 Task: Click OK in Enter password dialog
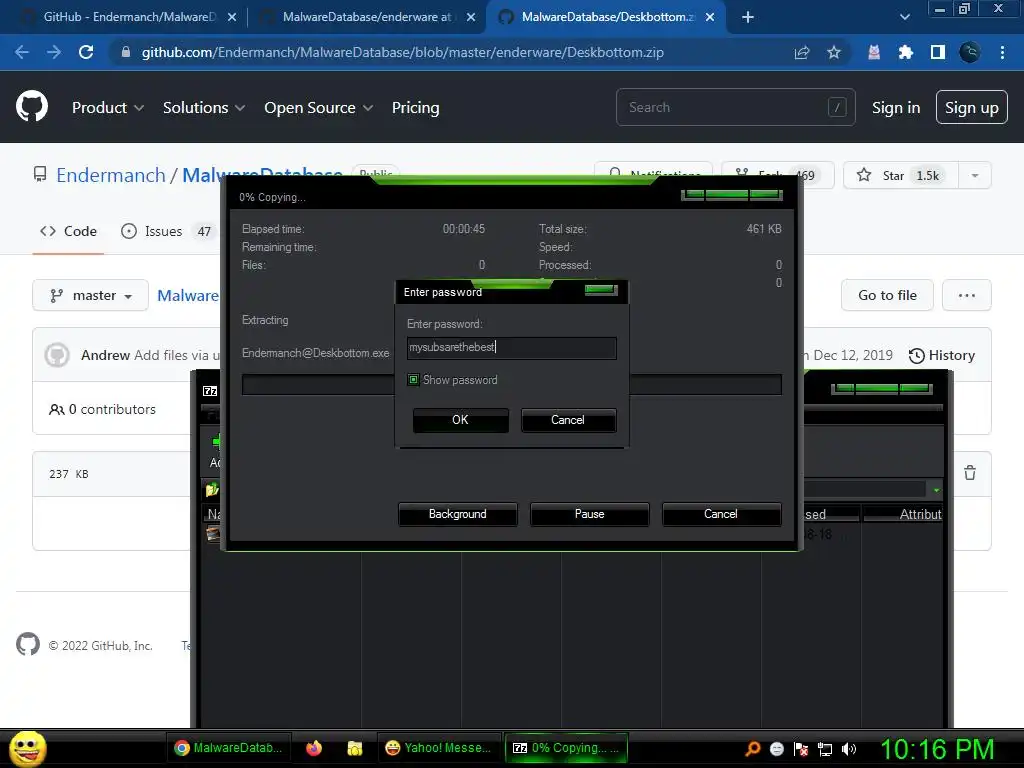pyautogui.click(x=460, y=420)
